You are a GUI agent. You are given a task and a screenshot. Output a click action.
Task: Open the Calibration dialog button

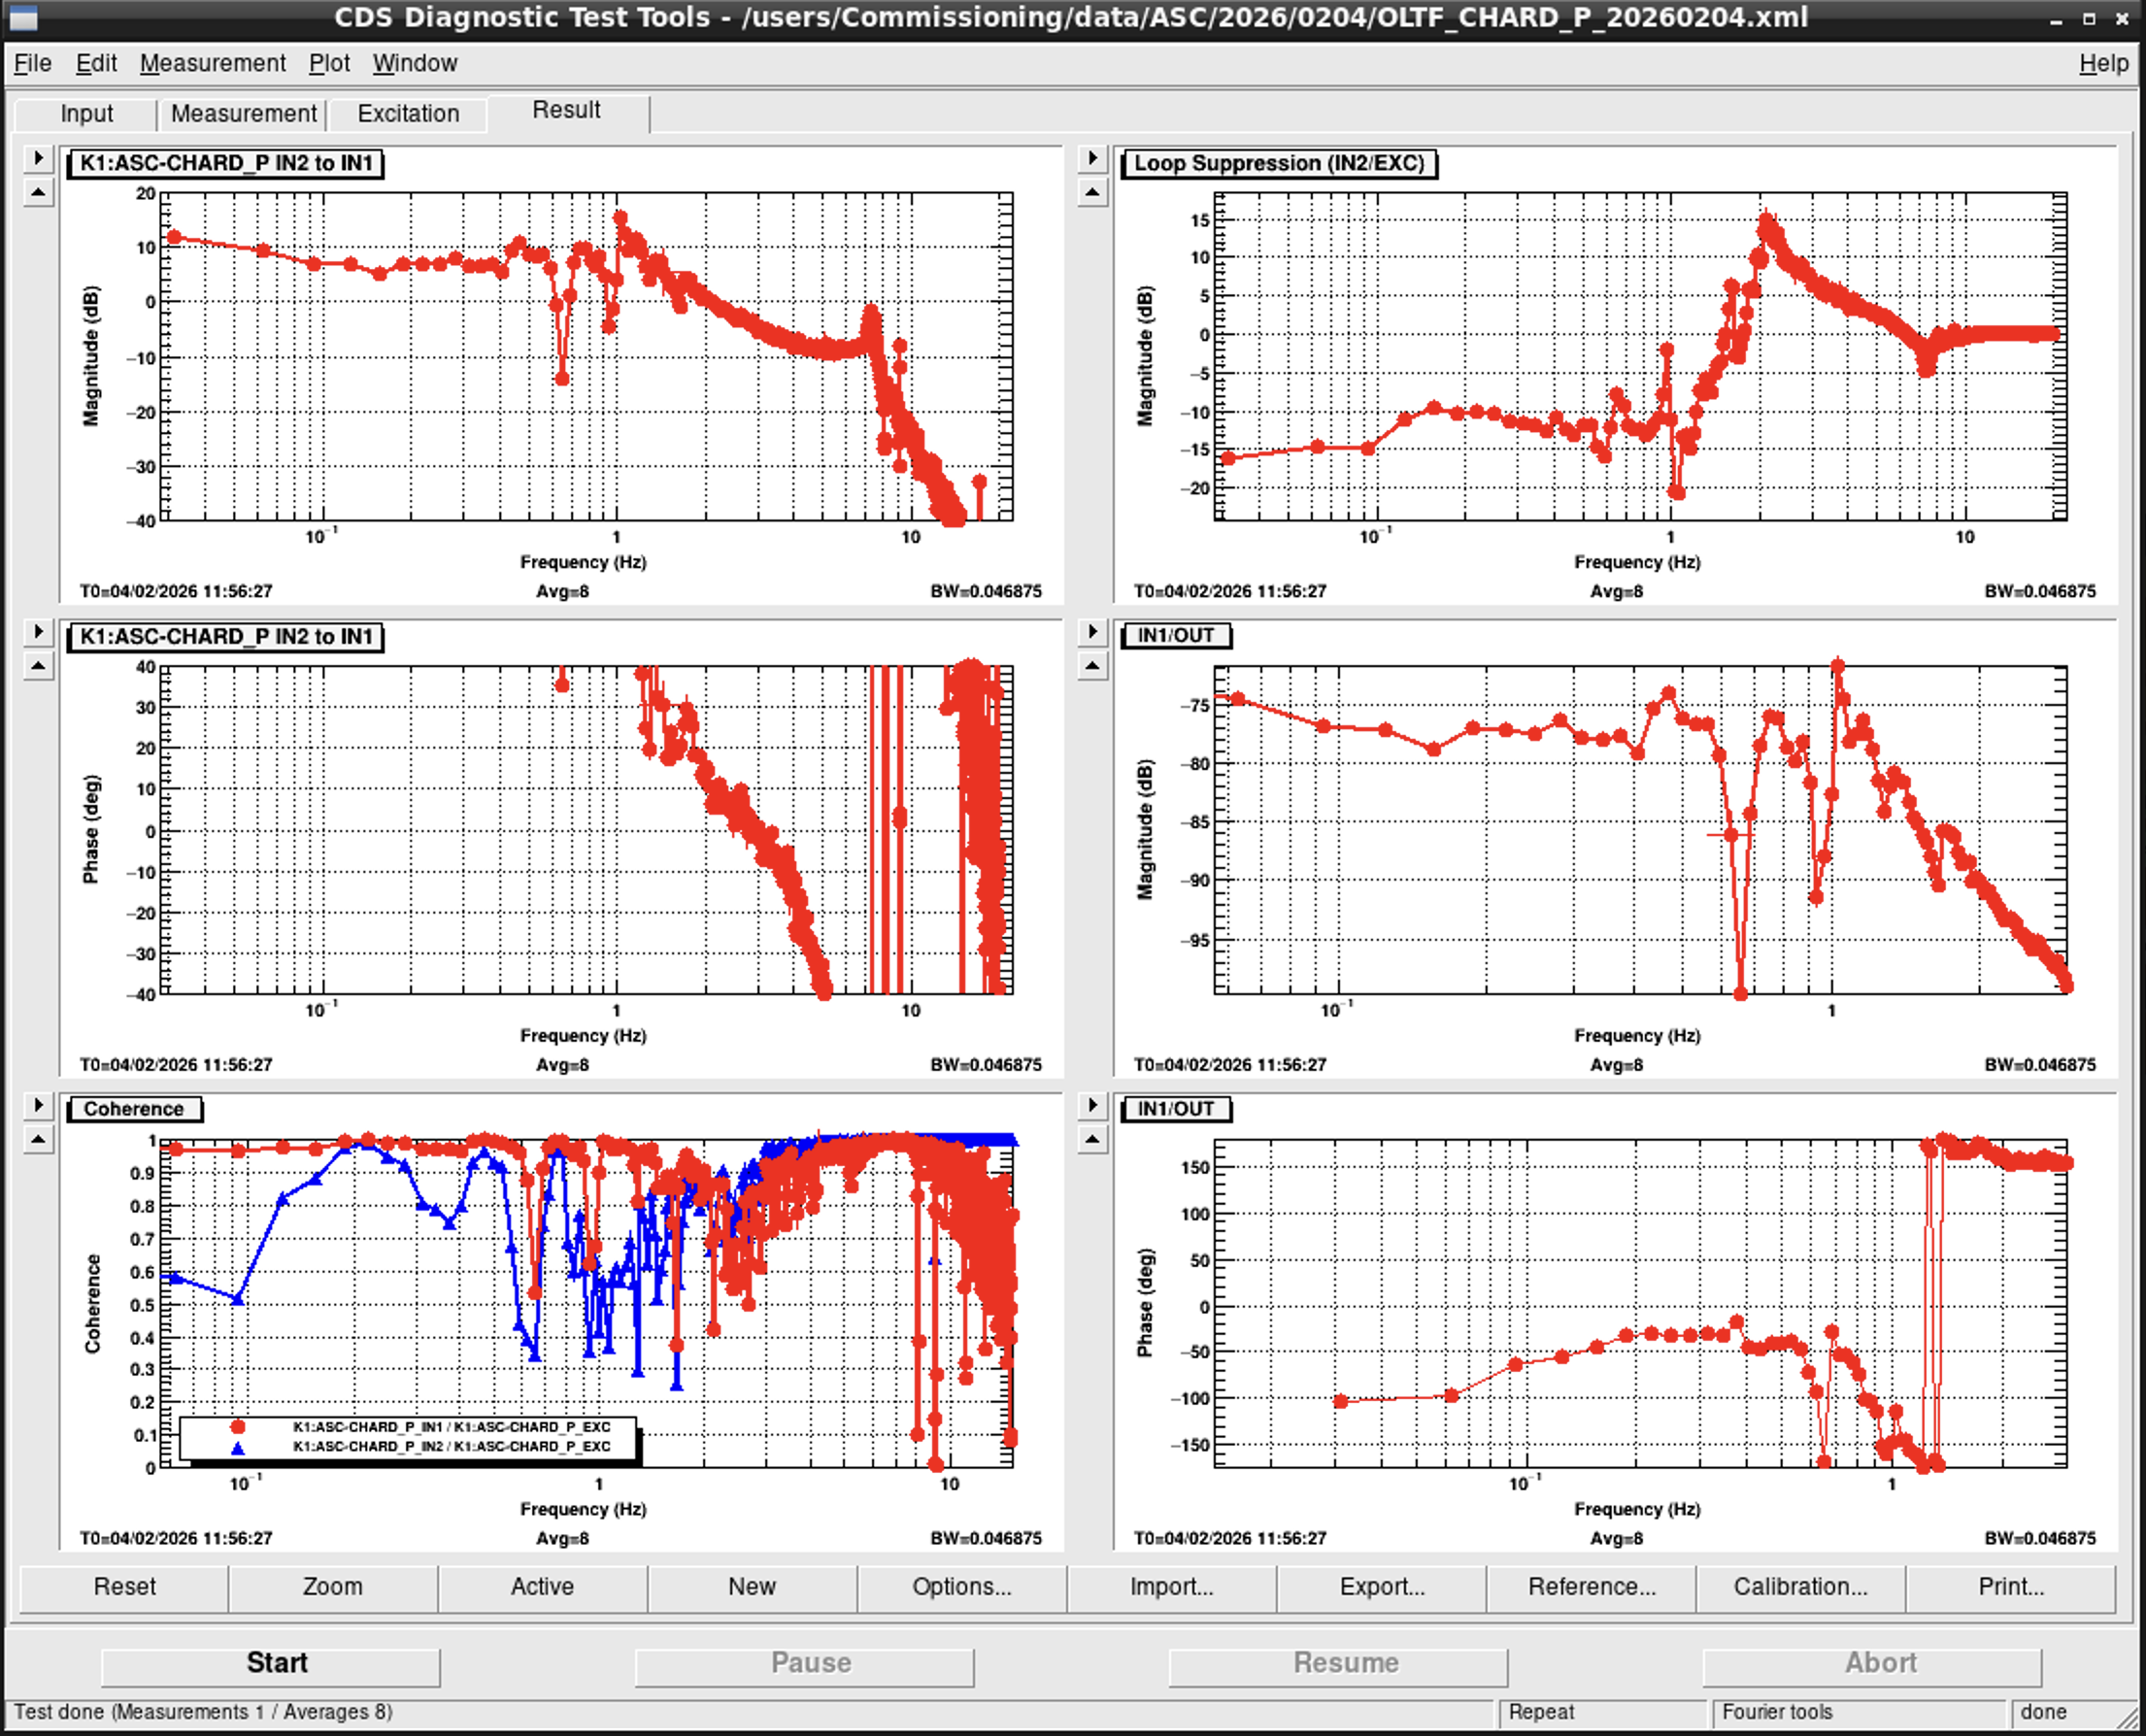[x=1800, y=1587]
